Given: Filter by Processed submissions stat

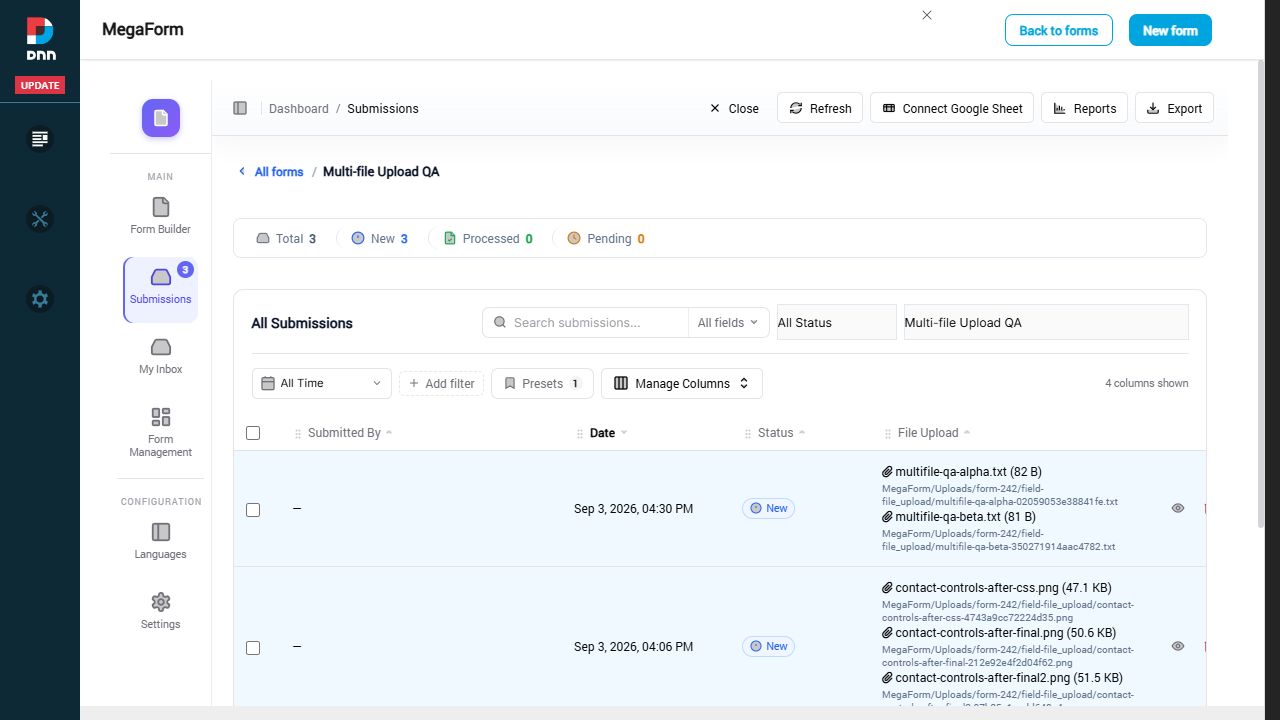Looking at the screenshot, I should 488,238.
